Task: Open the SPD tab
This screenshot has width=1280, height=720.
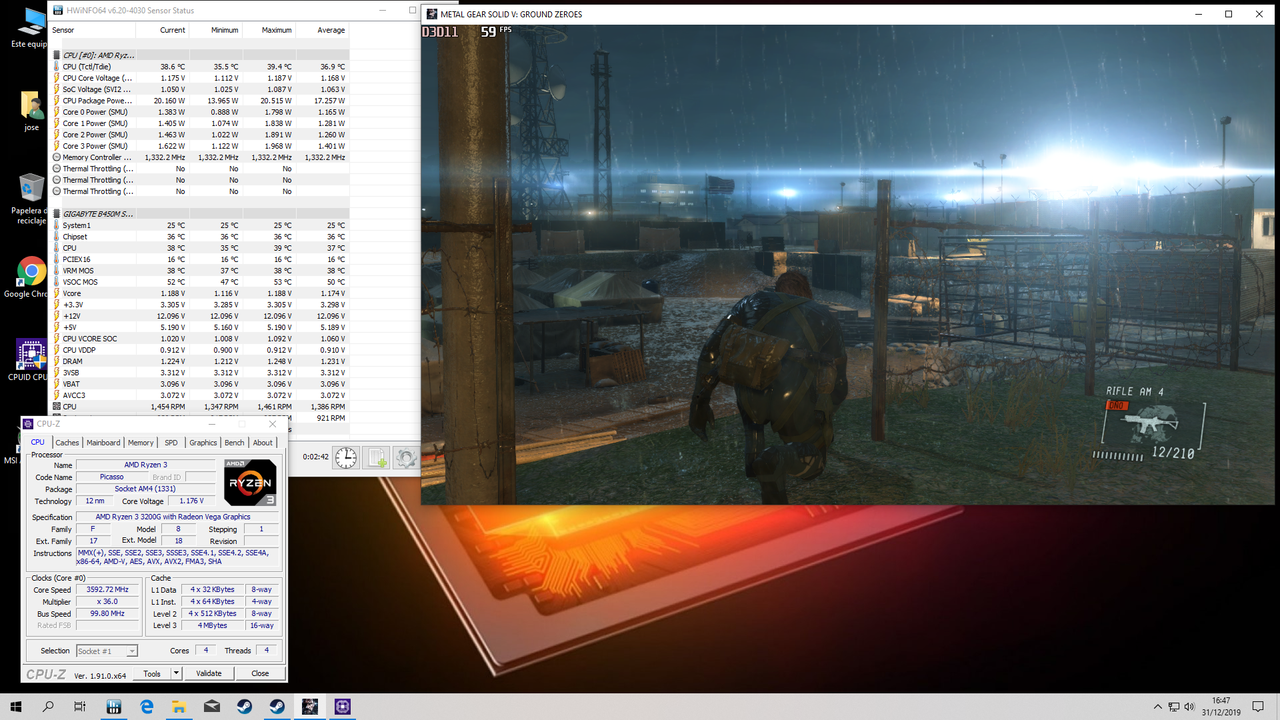Action: [171, 442]
